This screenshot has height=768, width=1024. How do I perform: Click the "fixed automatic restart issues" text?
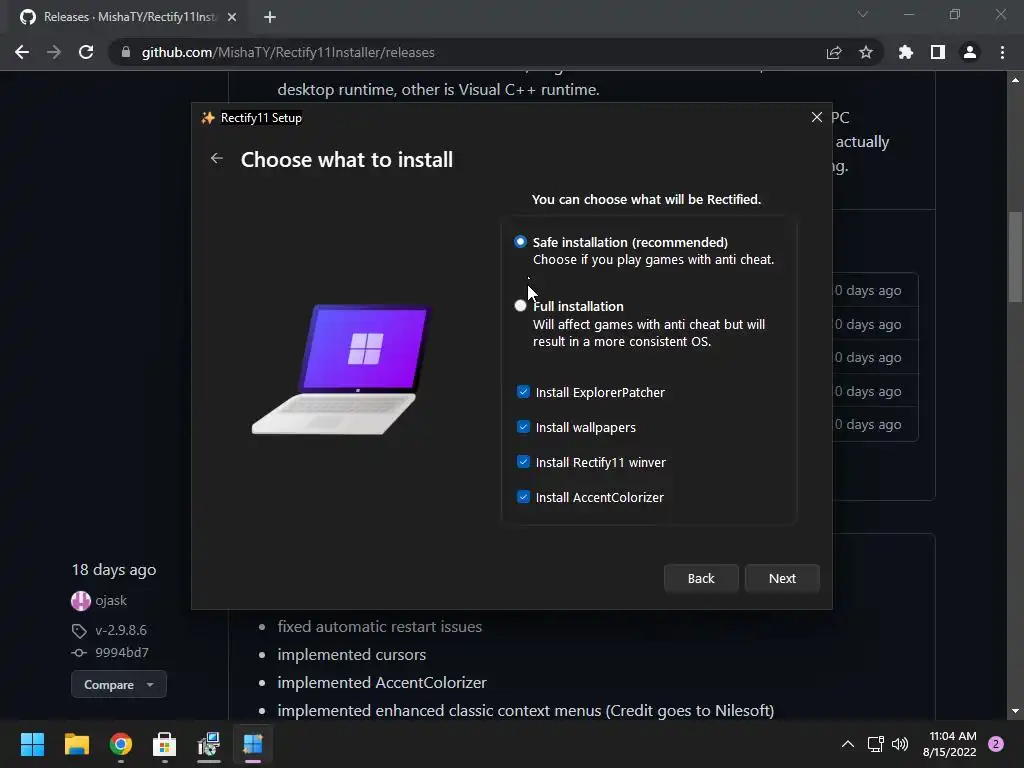379,626
